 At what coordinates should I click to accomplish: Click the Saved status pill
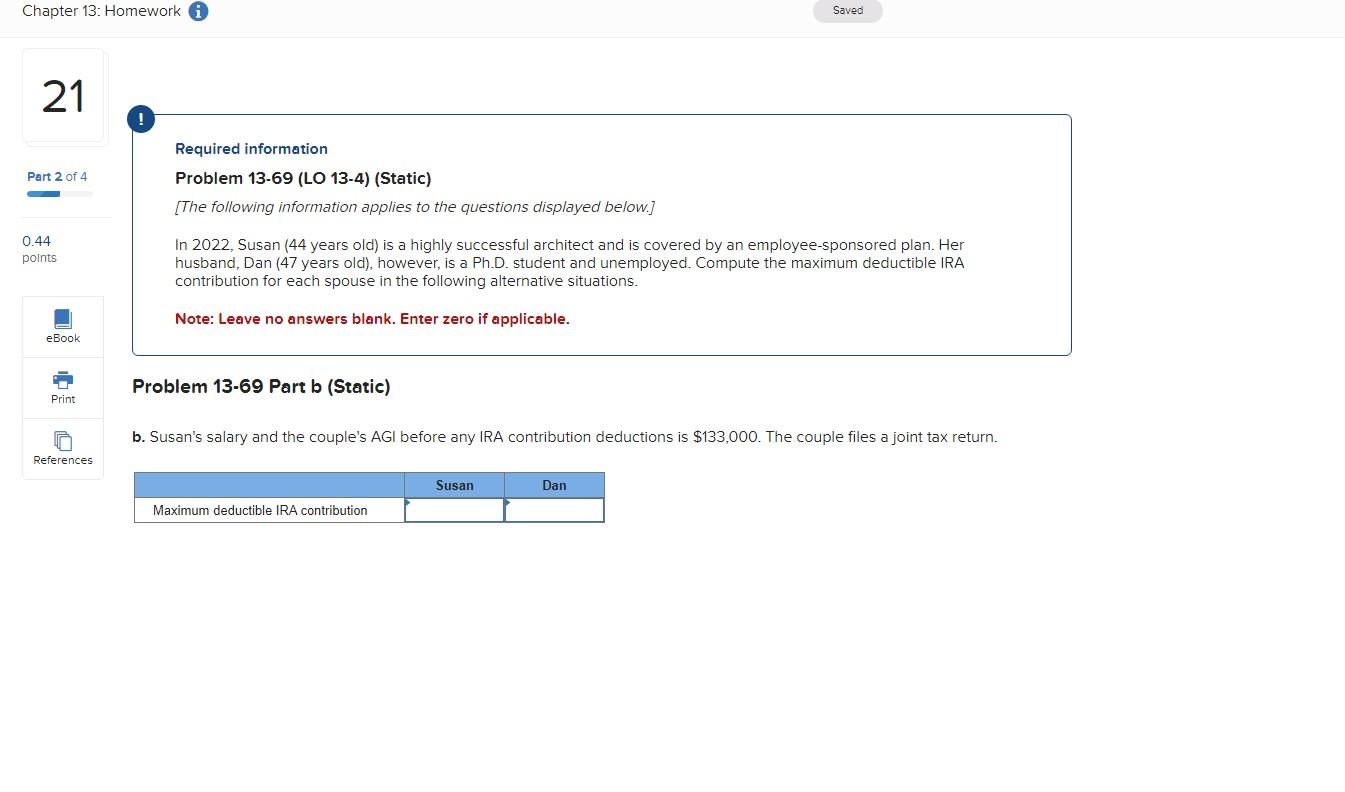click(846, 10)
